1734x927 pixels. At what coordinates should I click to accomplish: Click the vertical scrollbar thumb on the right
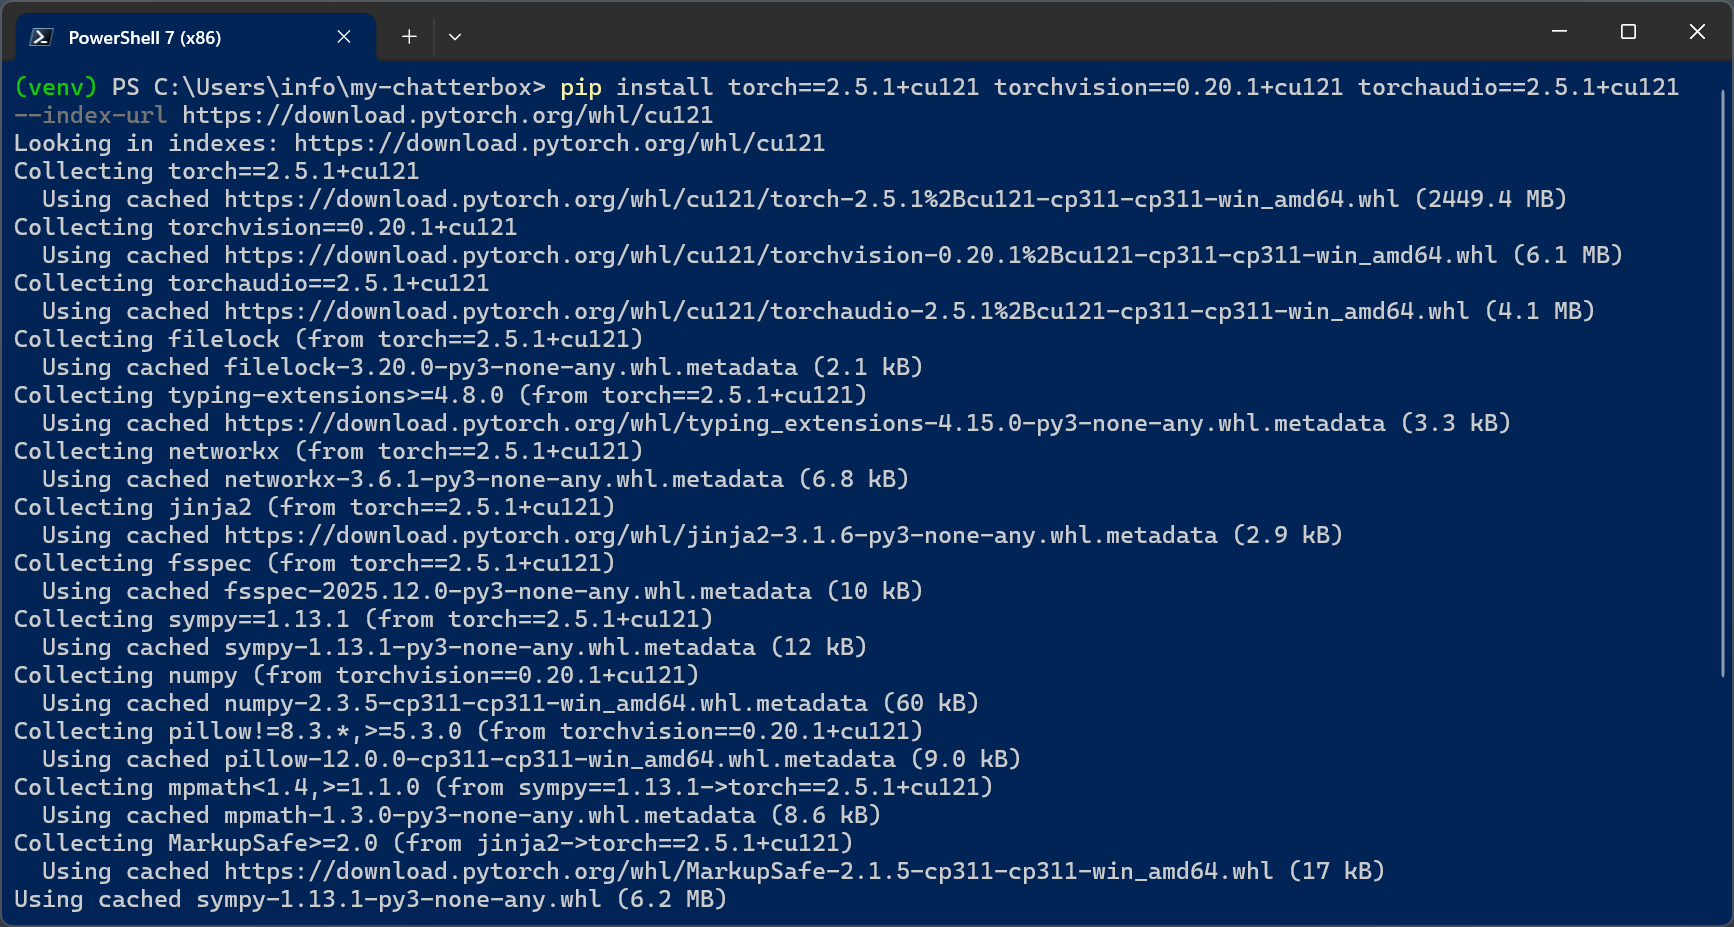tap(1723, 380)
